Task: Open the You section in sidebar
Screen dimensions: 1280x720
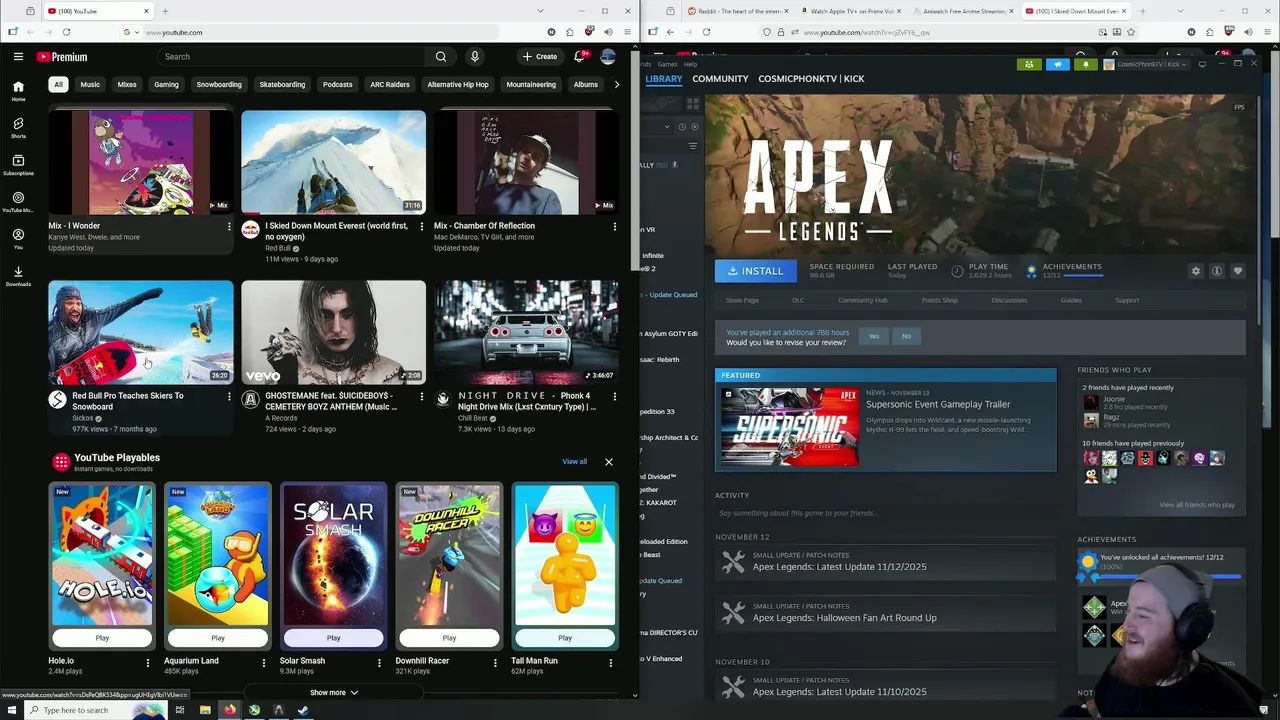Action: click(18, 239)
